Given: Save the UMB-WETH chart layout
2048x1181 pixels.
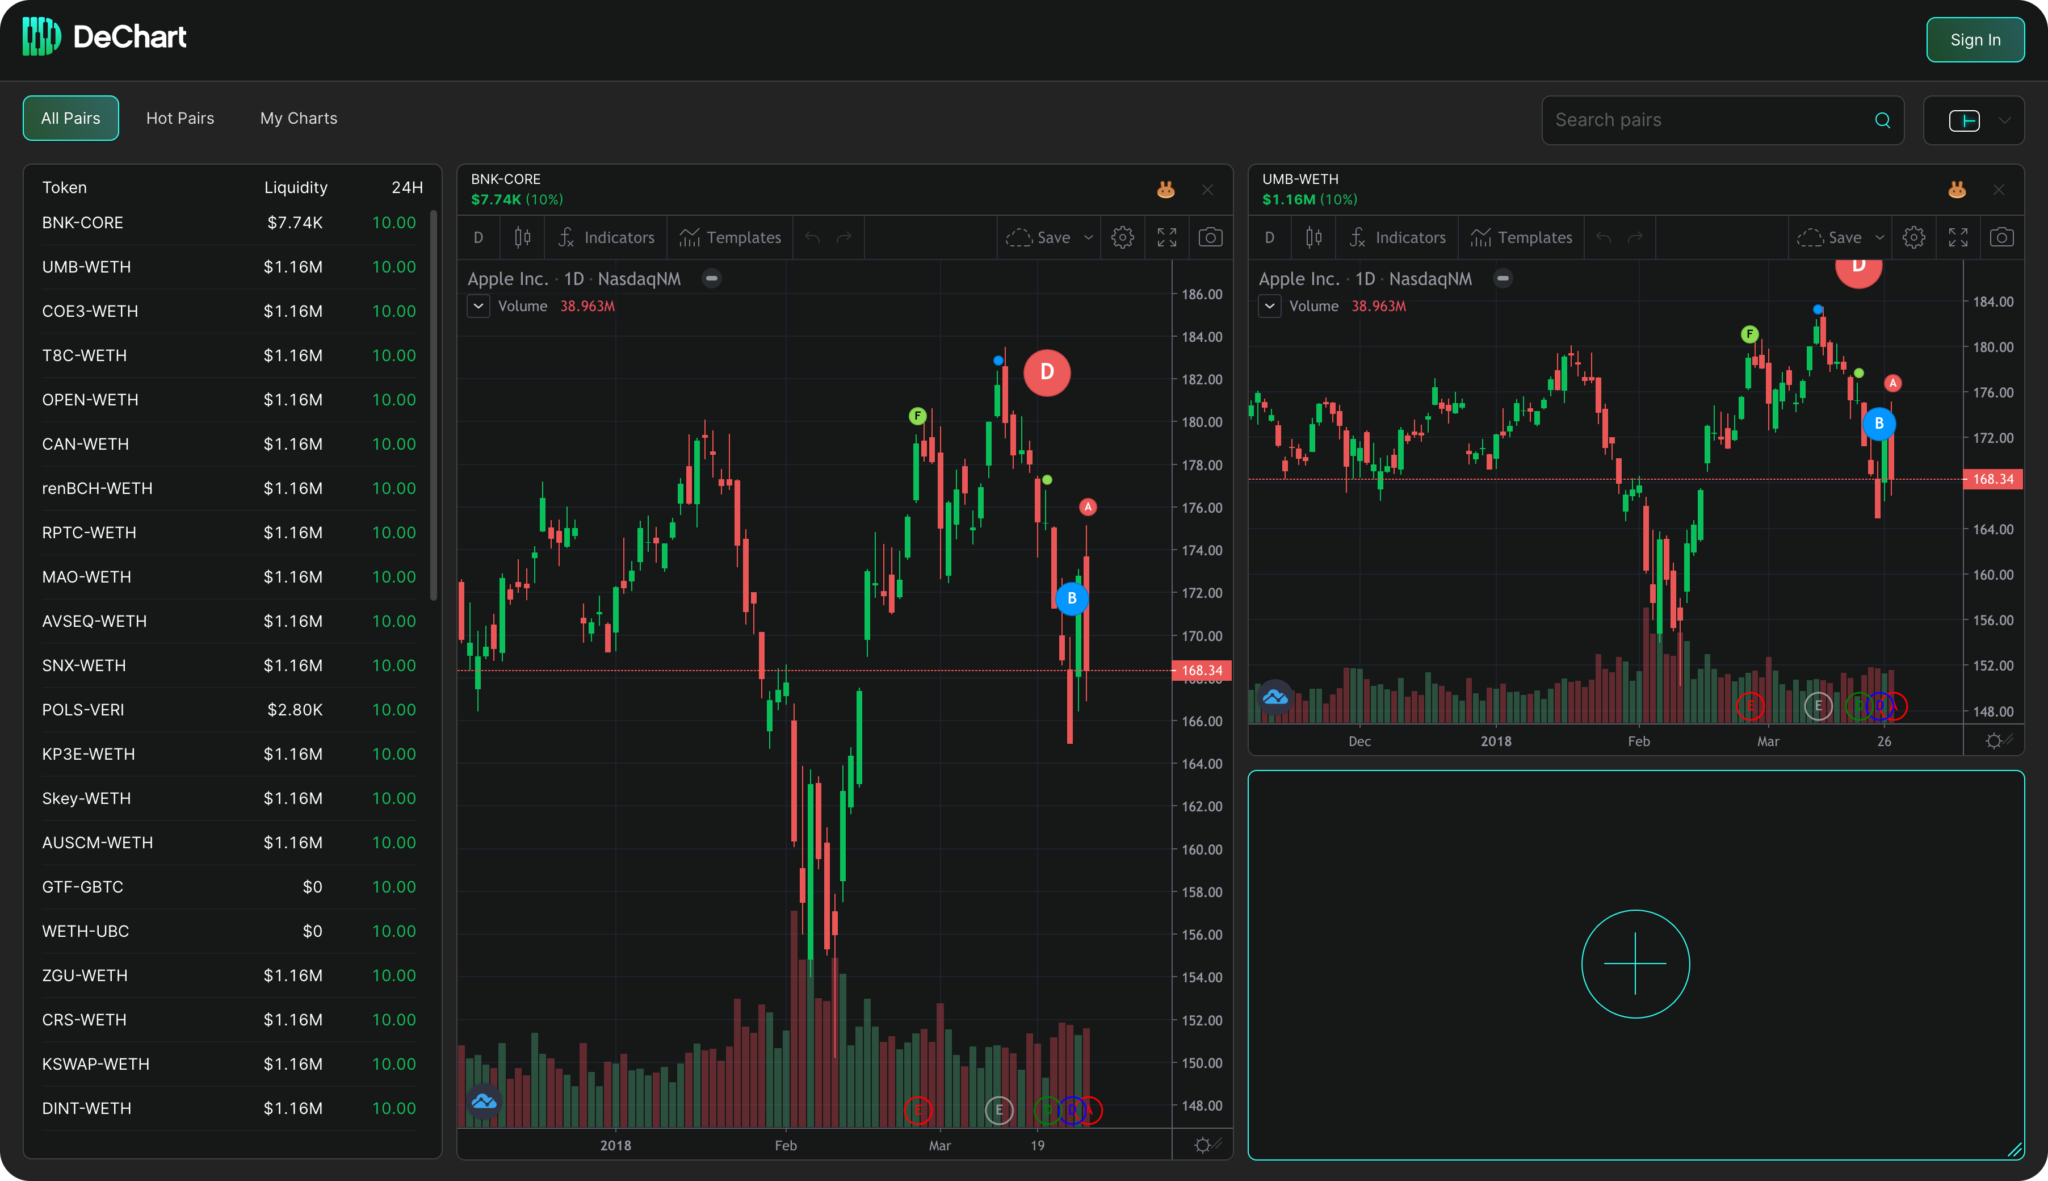Looking at the screenshot, I should point(1829,238).
